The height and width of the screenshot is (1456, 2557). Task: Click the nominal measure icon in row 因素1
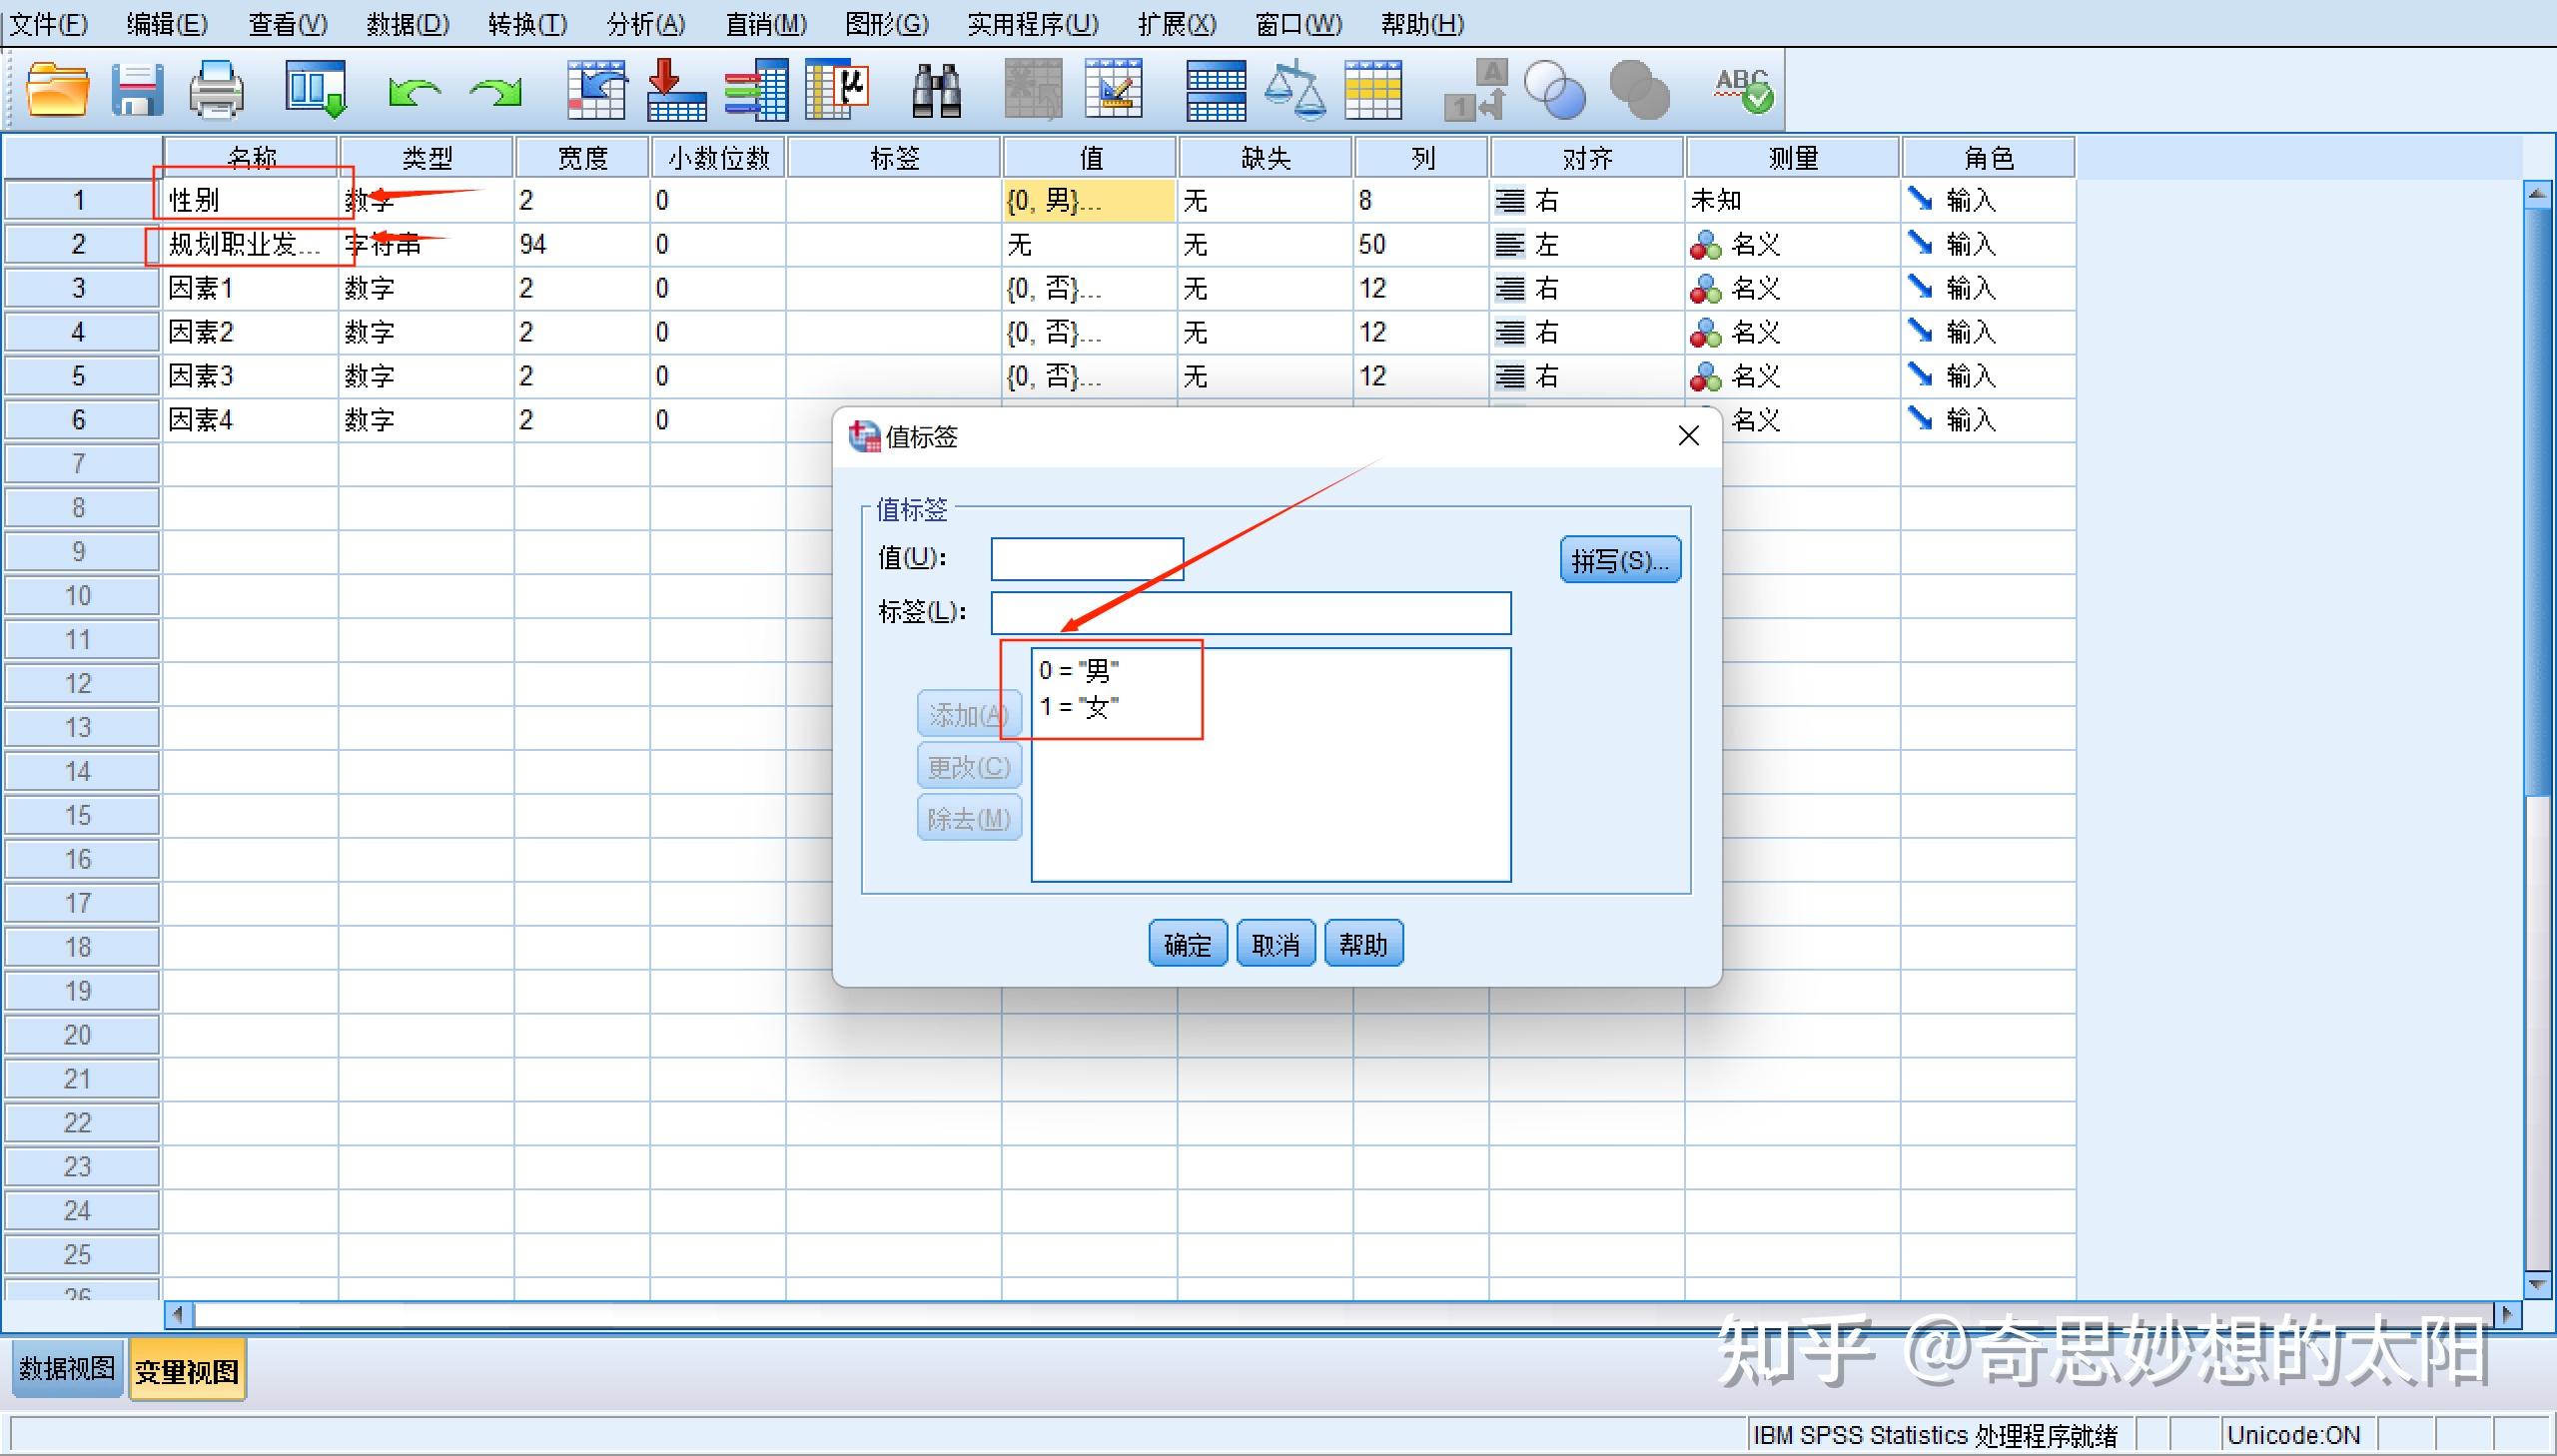coord(1705,289)
